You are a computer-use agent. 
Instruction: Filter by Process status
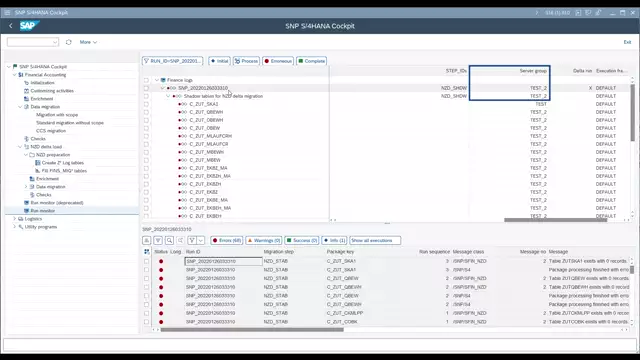(246, 61)
